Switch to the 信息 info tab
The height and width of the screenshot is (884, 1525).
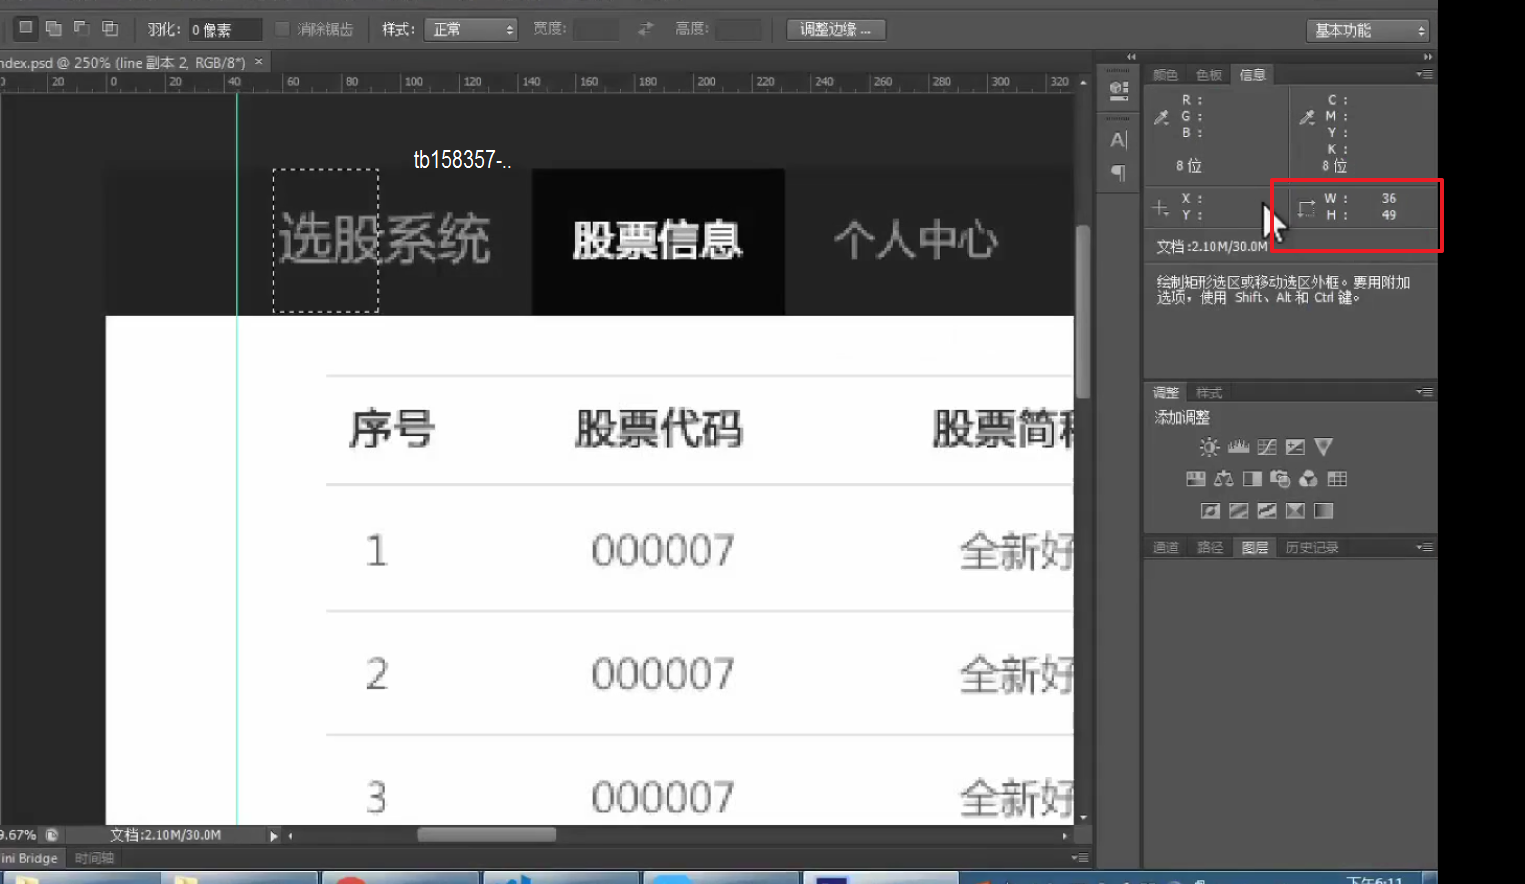pos(1253,75)
